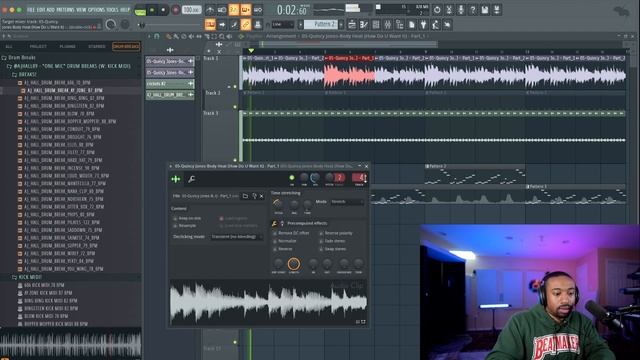Toggle pattern/song mode button
The height and width of the screenshot is (360, 640).
tap(140, 11)
